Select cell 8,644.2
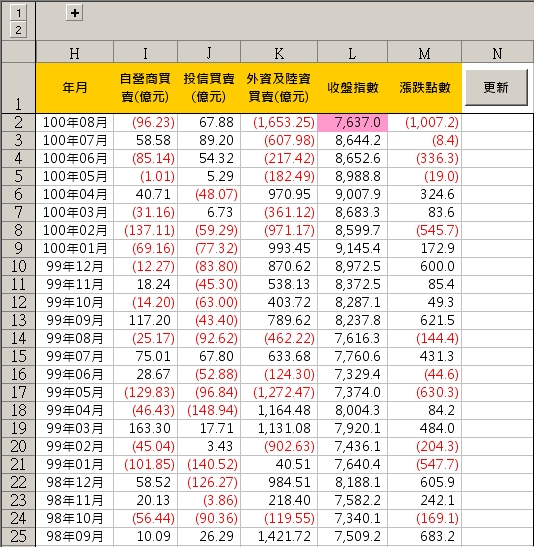Viewport: 534px width, 547px height. click(x=352, y=141)
